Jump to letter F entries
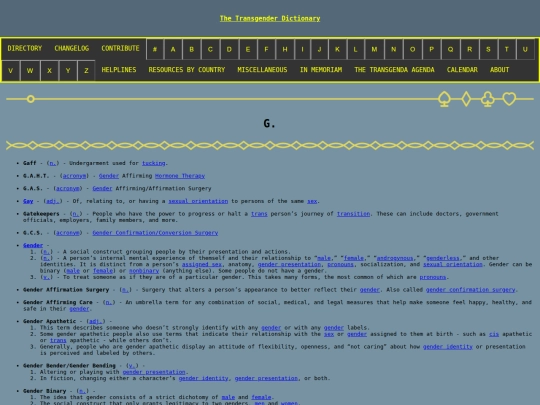540x405 pixels. coord(266,49)
